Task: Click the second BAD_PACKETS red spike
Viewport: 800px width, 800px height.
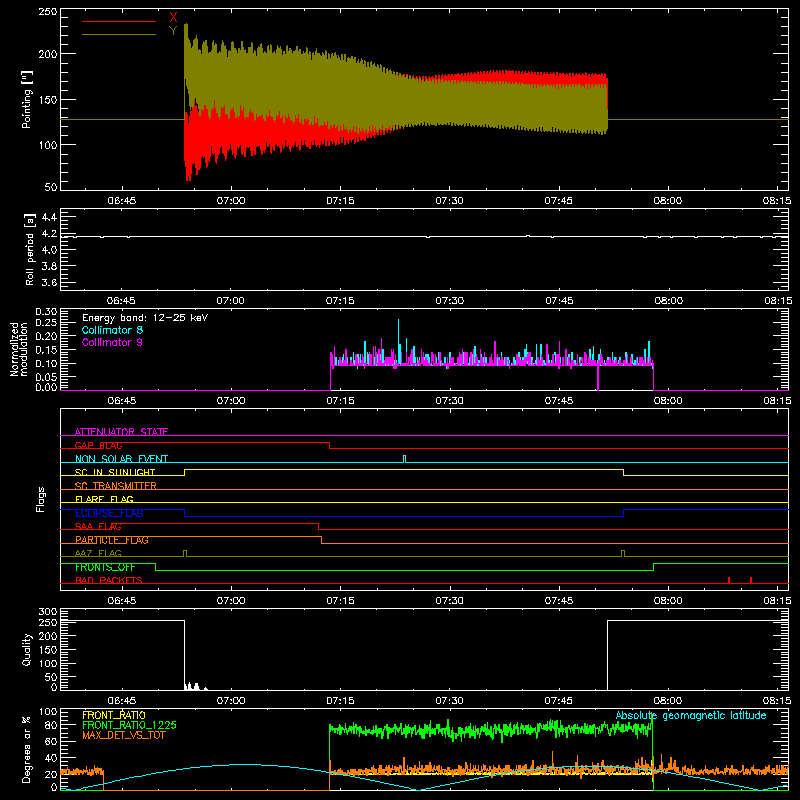Action: point(751,580)
